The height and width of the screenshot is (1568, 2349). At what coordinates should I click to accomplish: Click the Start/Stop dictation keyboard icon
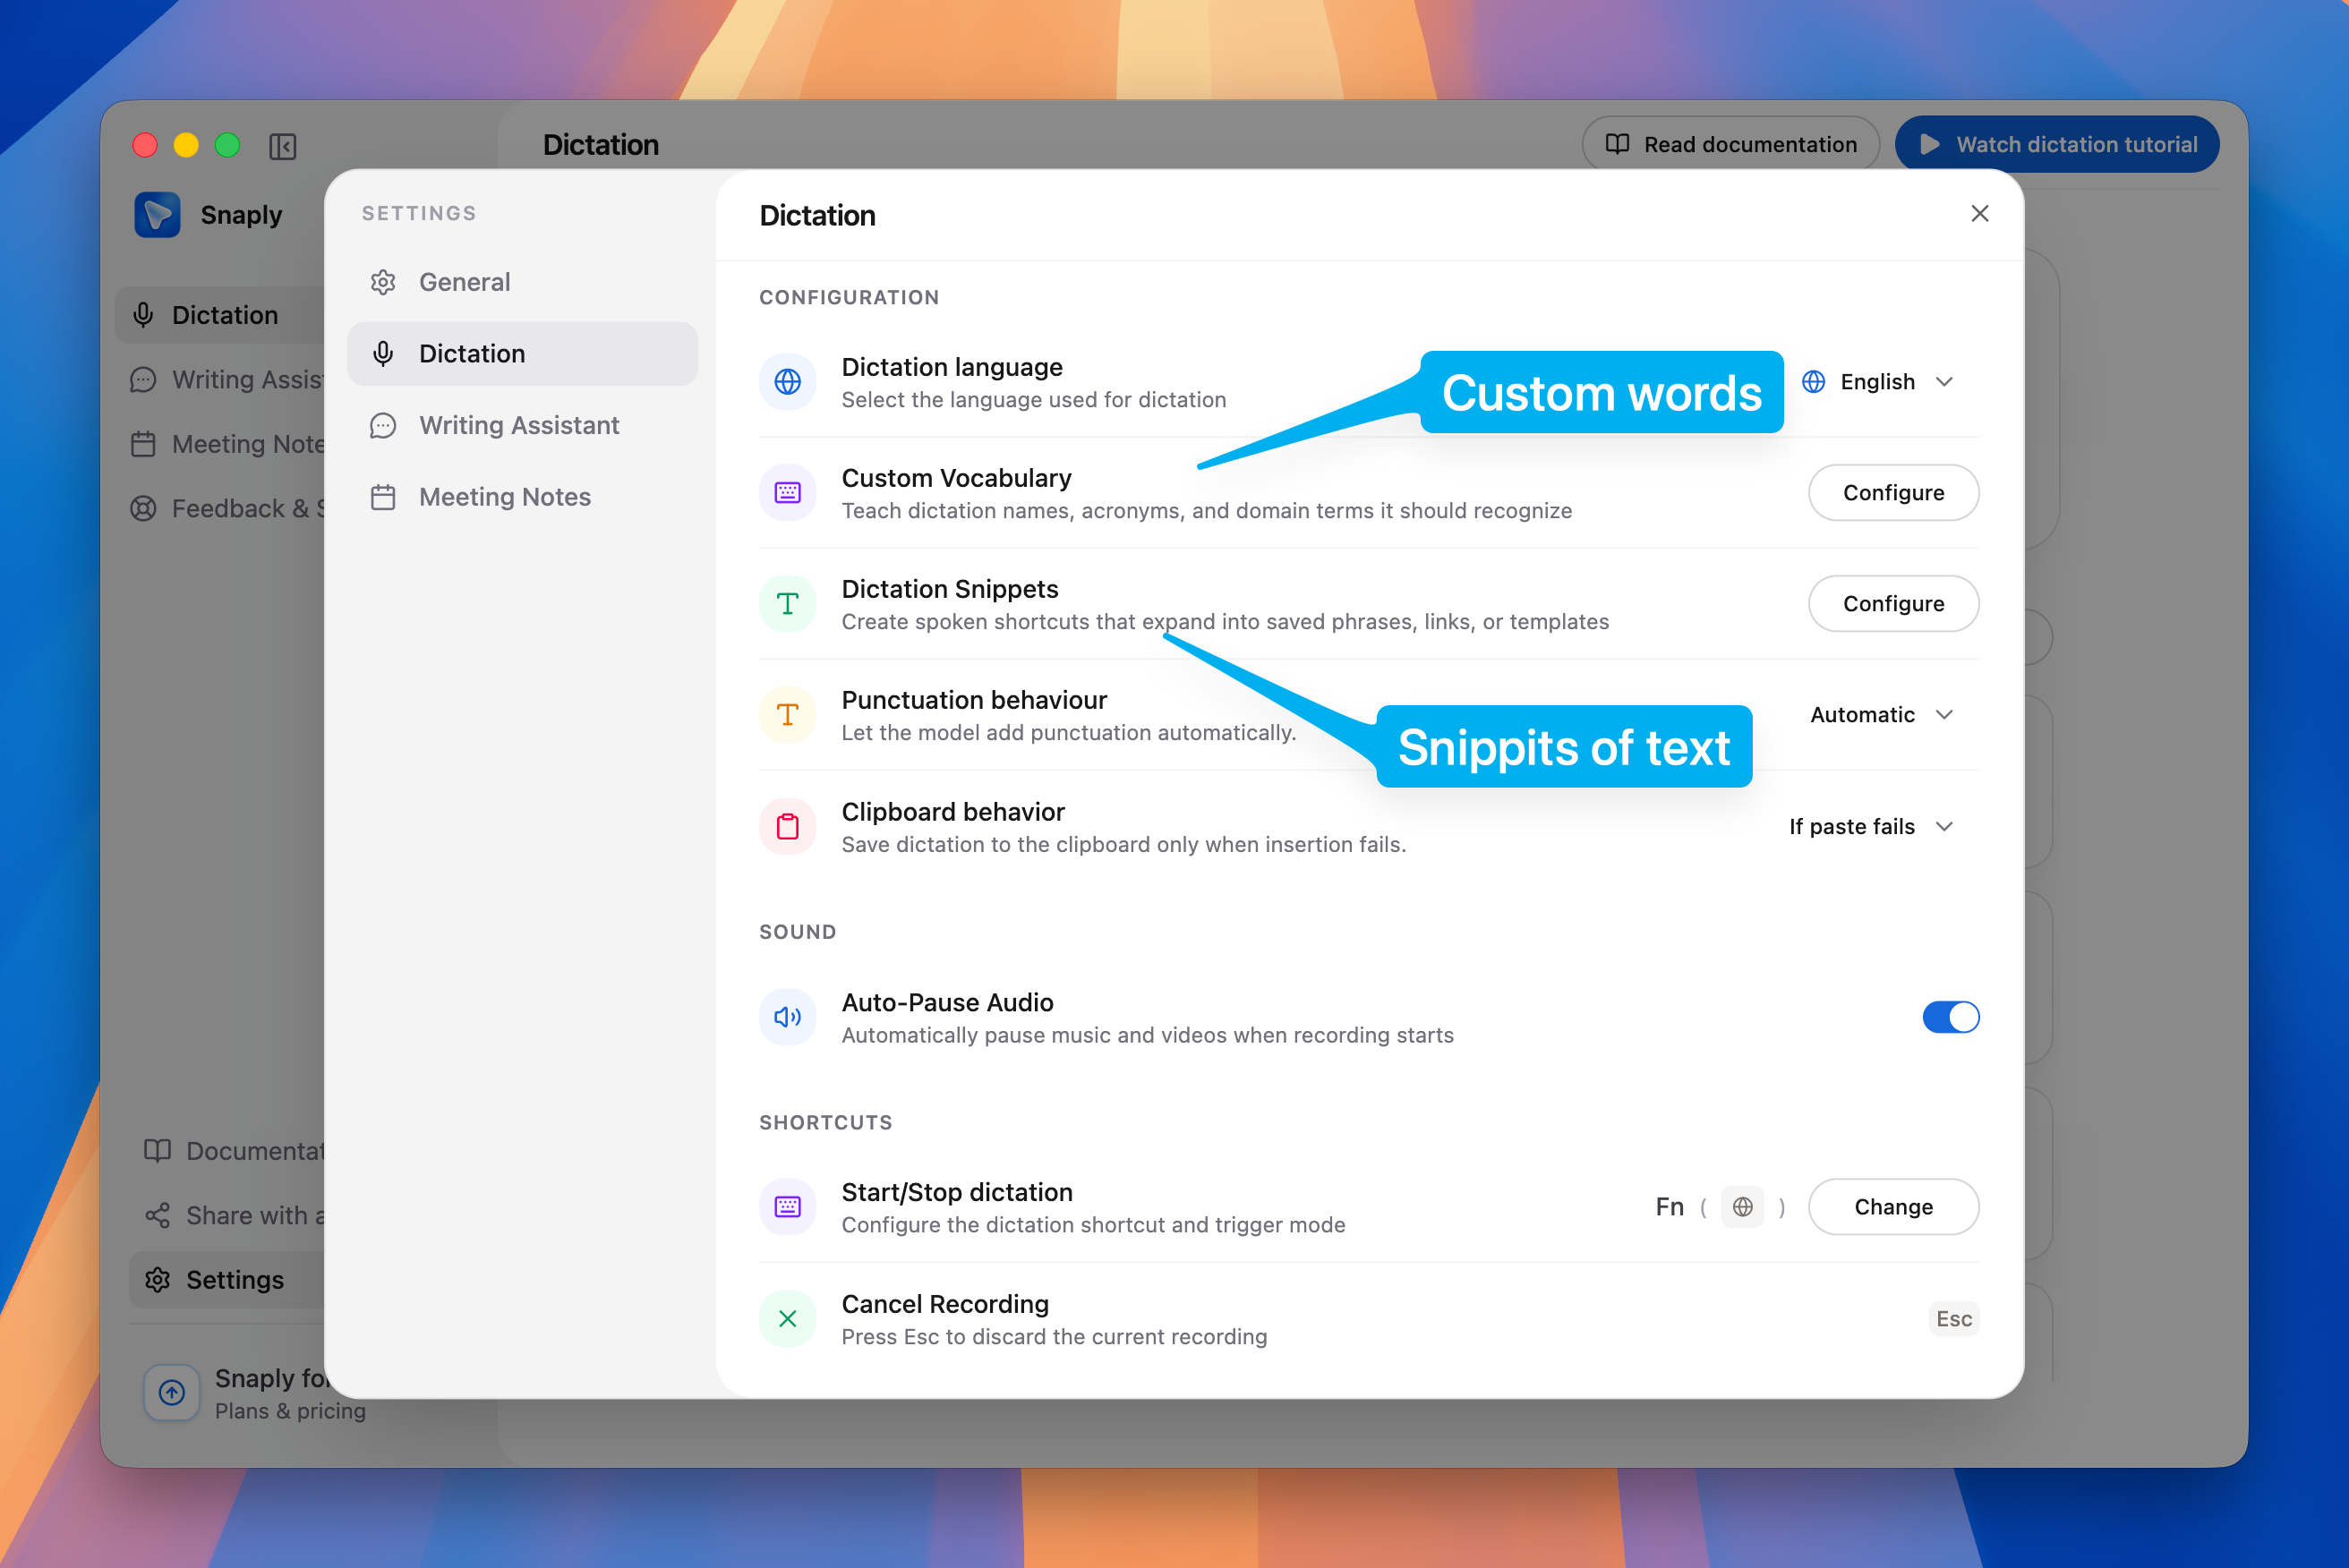tap(788, 1207)
